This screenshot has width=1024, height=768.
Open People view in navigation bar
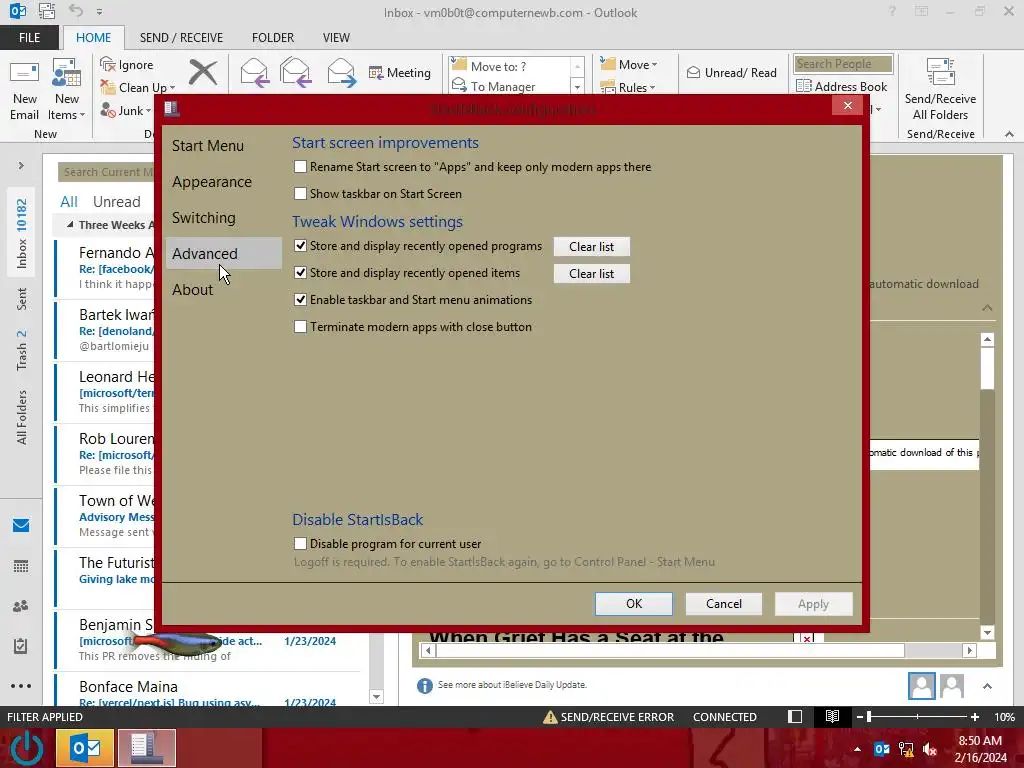pos(21,606)
